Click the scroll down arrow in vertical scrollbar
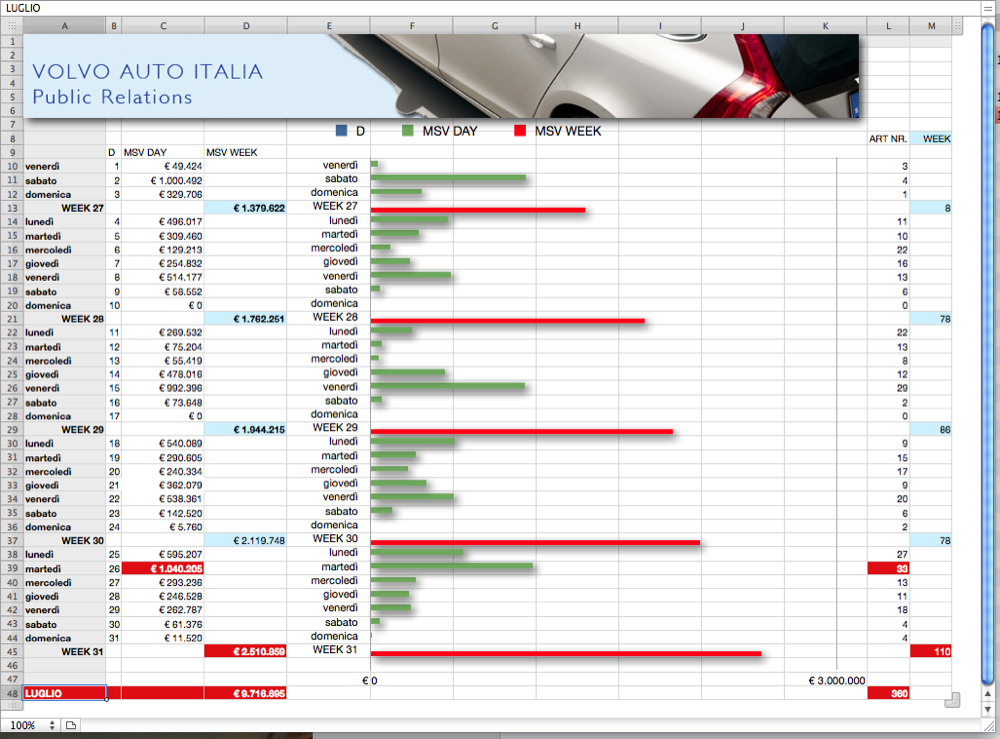Image resolution: width=1000 pixels, height=739 pixels. point(989,709)
